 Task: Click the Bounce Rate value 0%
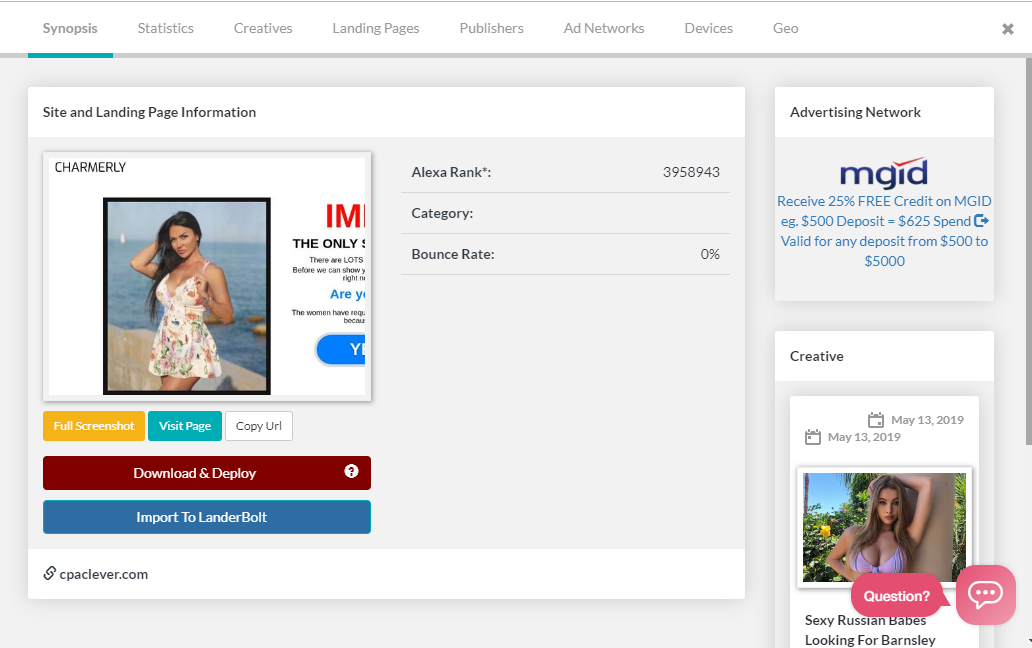(x=710, y=255)
